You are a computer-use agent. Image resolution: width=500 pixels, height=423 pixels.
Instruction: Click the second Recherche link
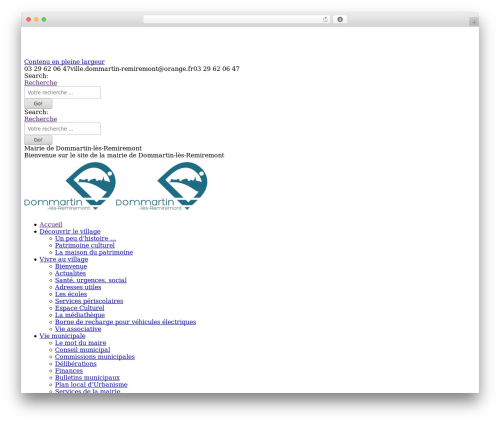pos(41,119)
